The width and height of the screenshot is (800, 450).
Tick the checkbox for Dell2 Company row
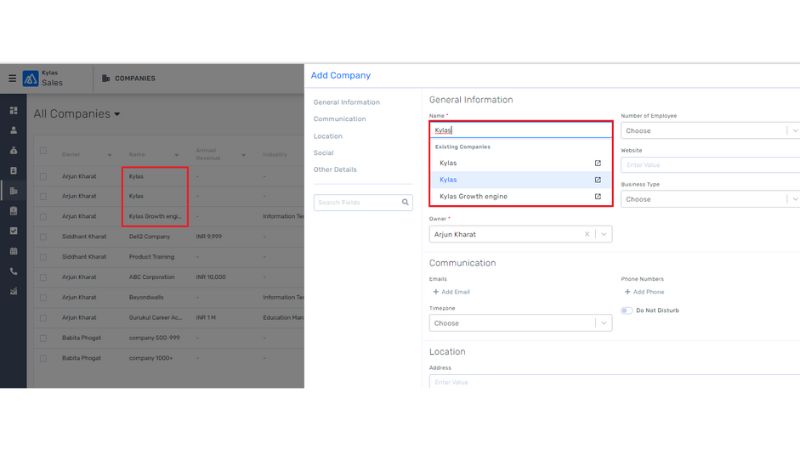[43, 236]
